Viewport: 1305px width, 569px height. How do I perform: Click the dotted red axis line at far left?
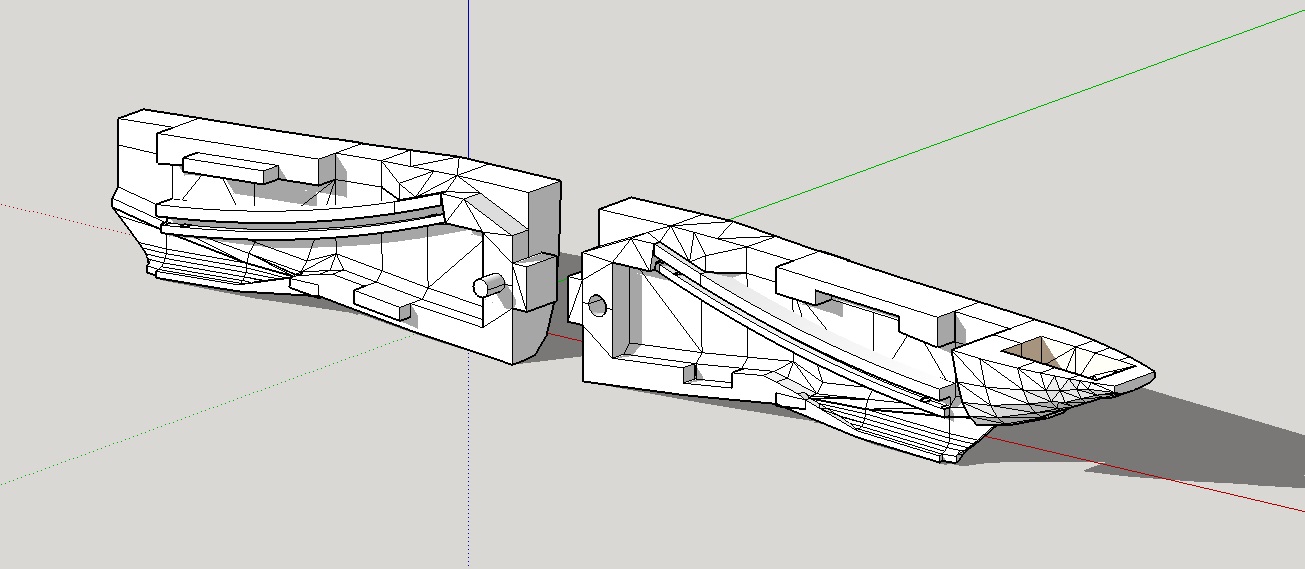coord(50,213)
